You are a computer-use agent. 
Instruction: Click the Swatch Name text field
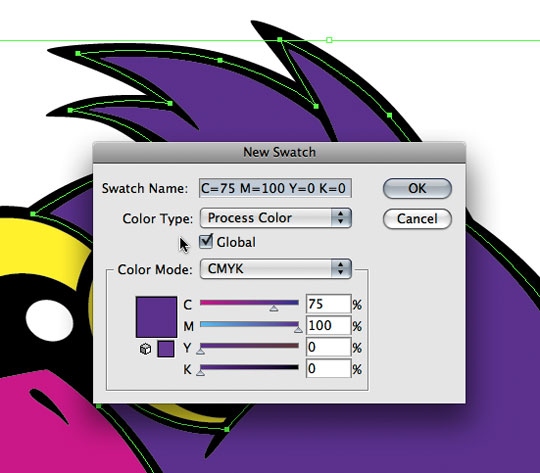[275, 188]
